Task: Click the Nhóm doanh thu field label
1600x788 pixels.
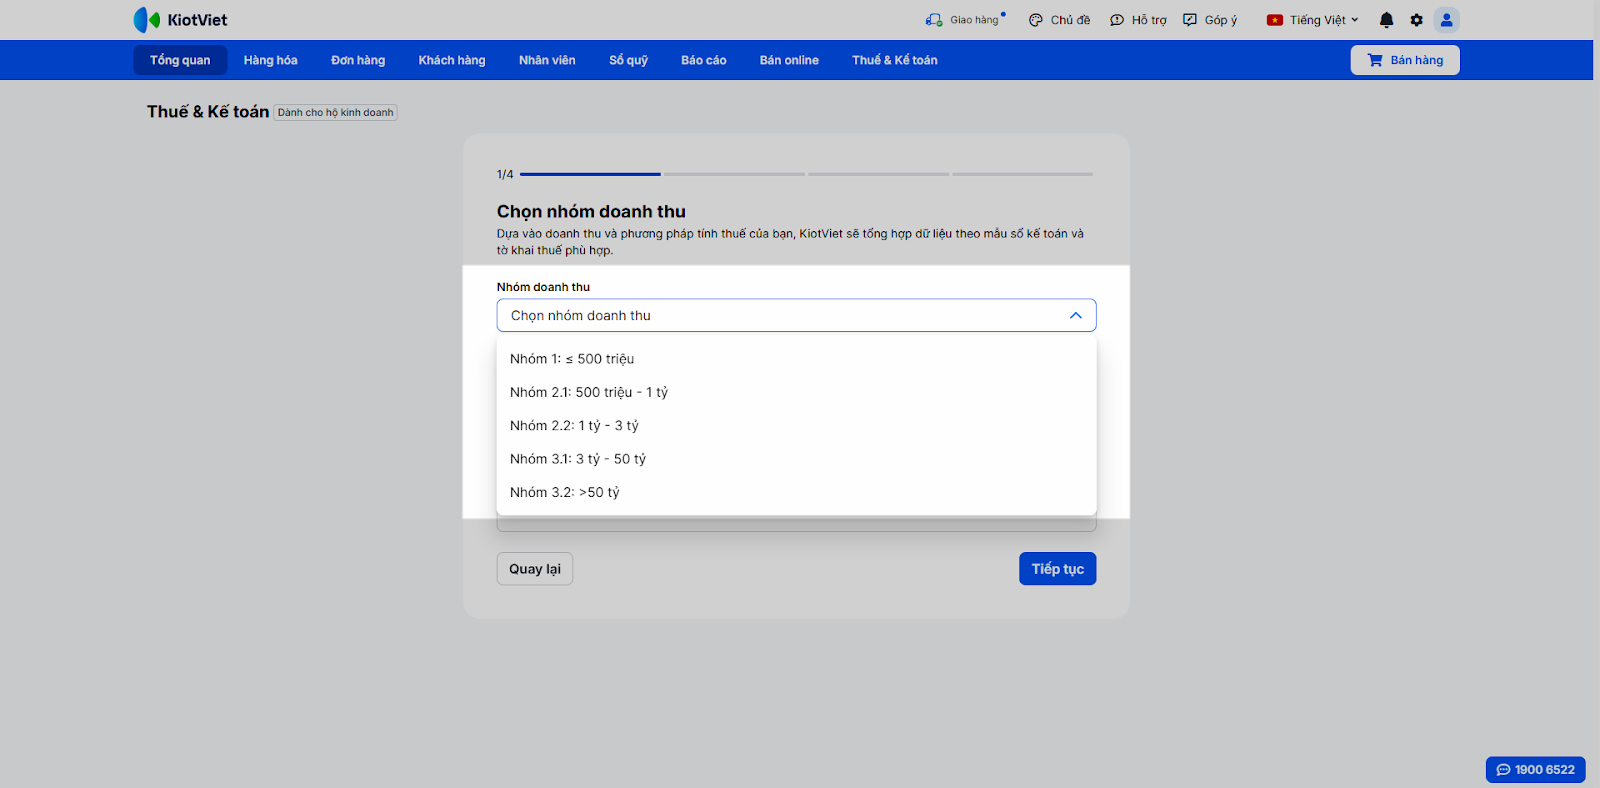Action: click(x=543, y=287)
